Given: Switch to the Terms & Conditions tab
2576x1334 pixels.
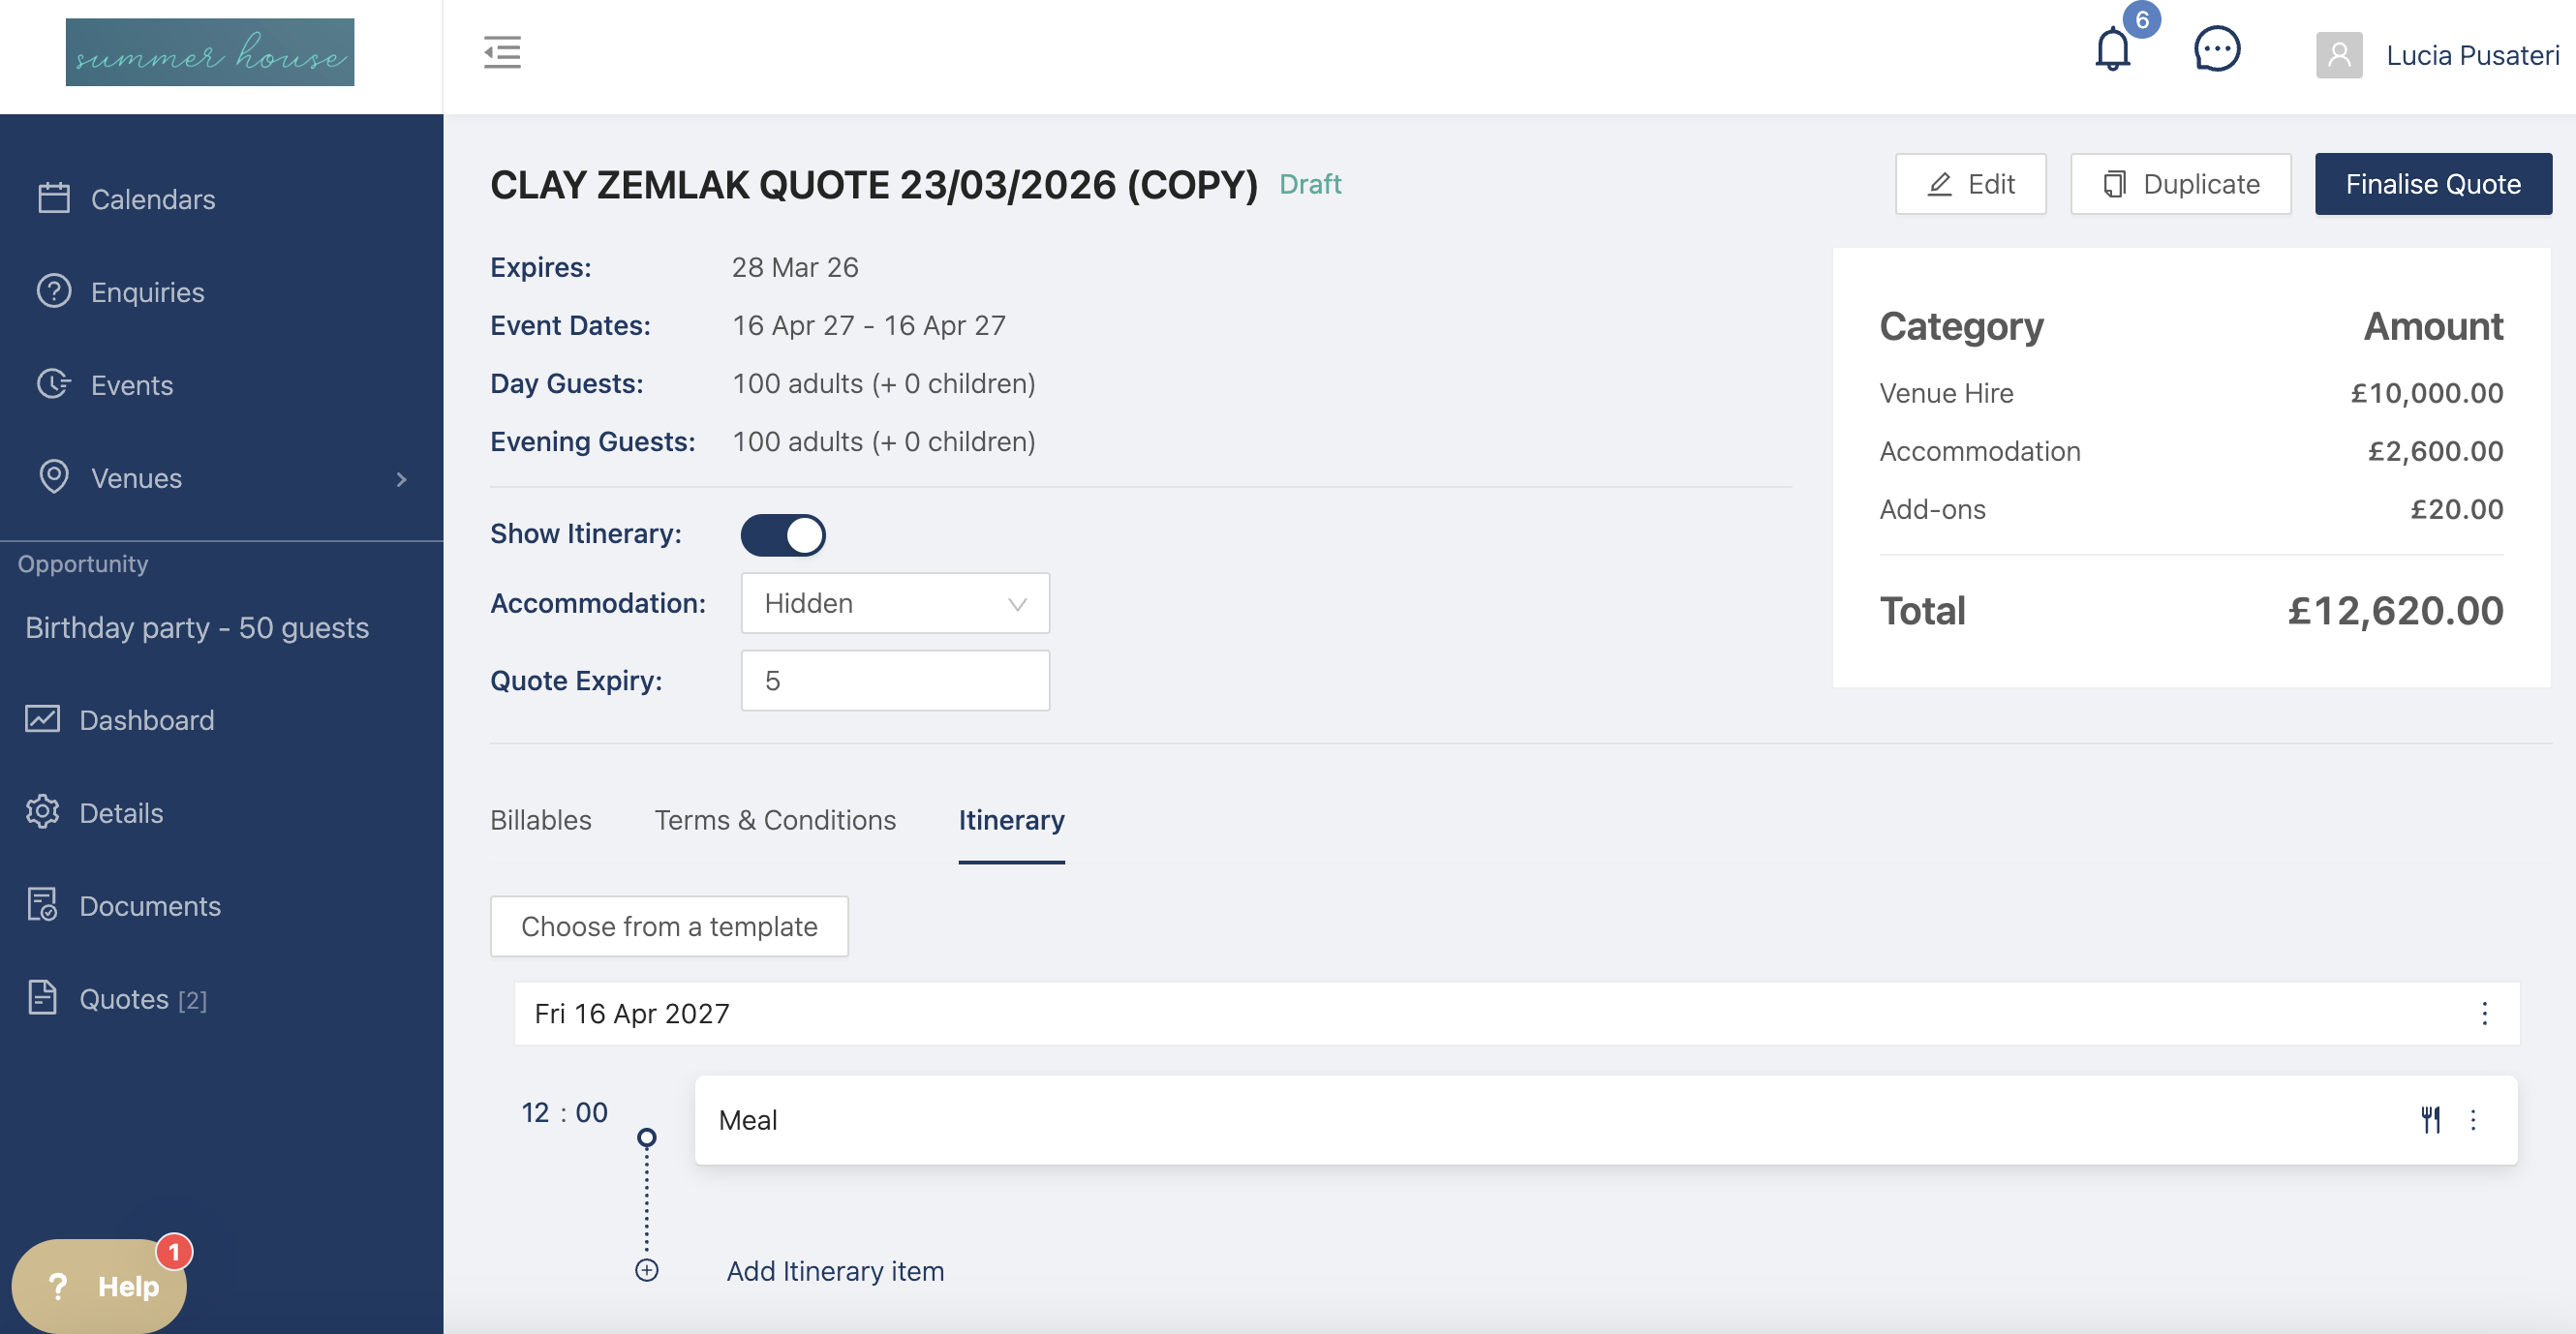Looking at the screenshot, I should coord(774,820).
